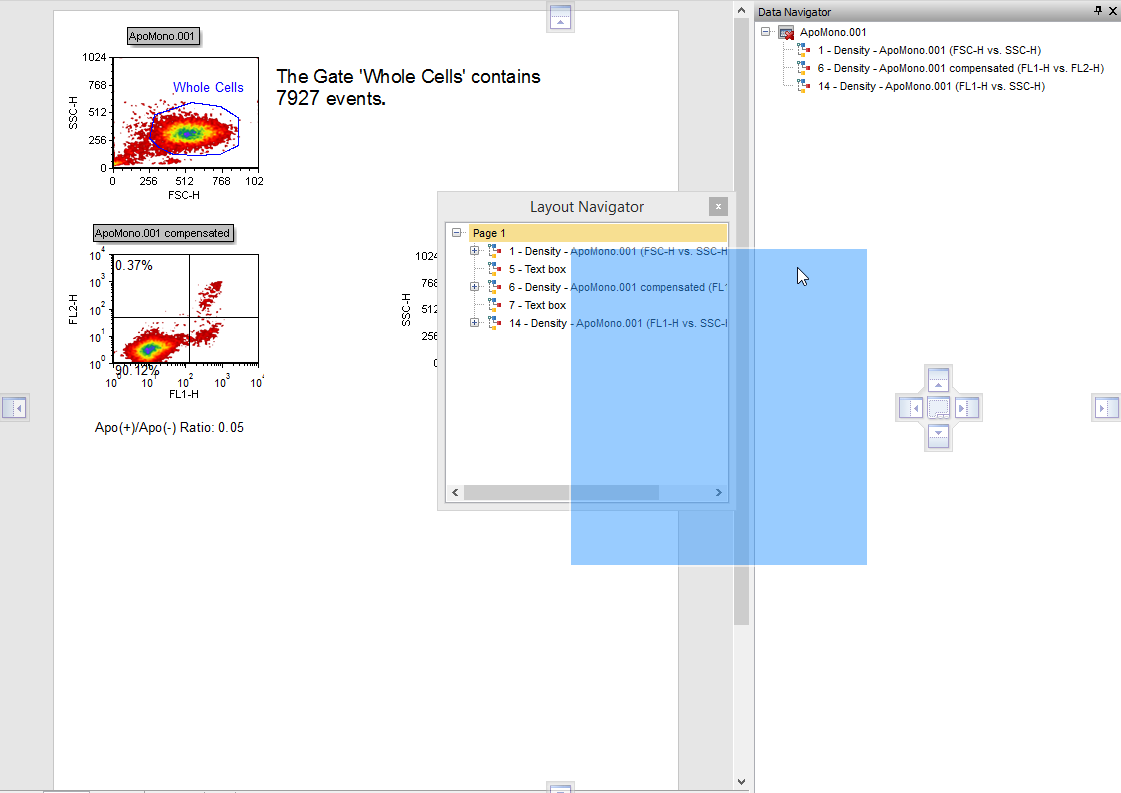This screenshot has width=1121, height=793.
Task: Expand the 1 - Density node in Layout Navigator
Action: click(x=475, y=251)
